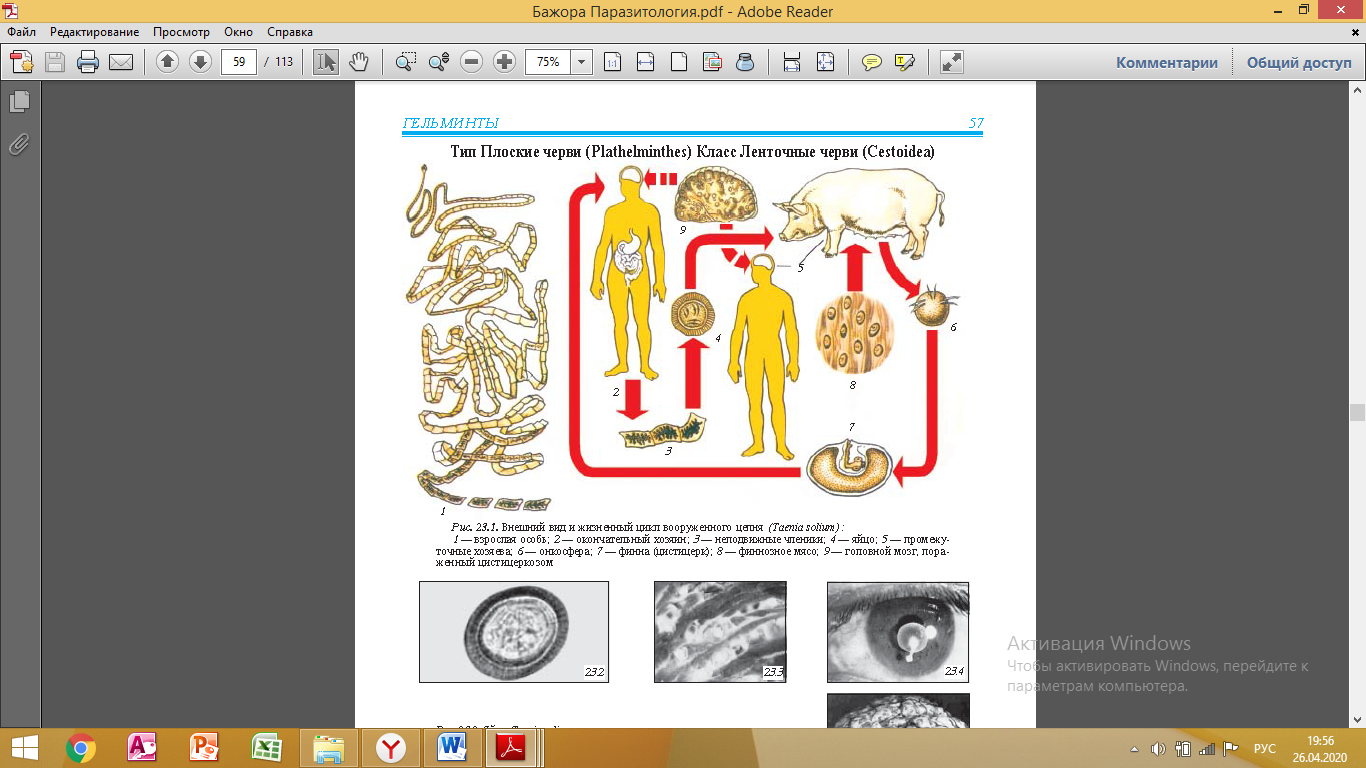Screen dimensions: 1366x768
Task: Print the document using printer icon
Action: pyautogui.click(x=88, y=62)
